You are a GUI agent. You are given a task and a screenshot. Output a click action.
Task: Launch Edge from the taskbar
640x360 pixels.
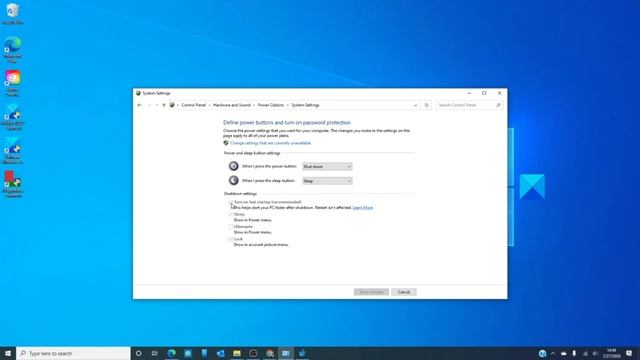coord(171,353)
